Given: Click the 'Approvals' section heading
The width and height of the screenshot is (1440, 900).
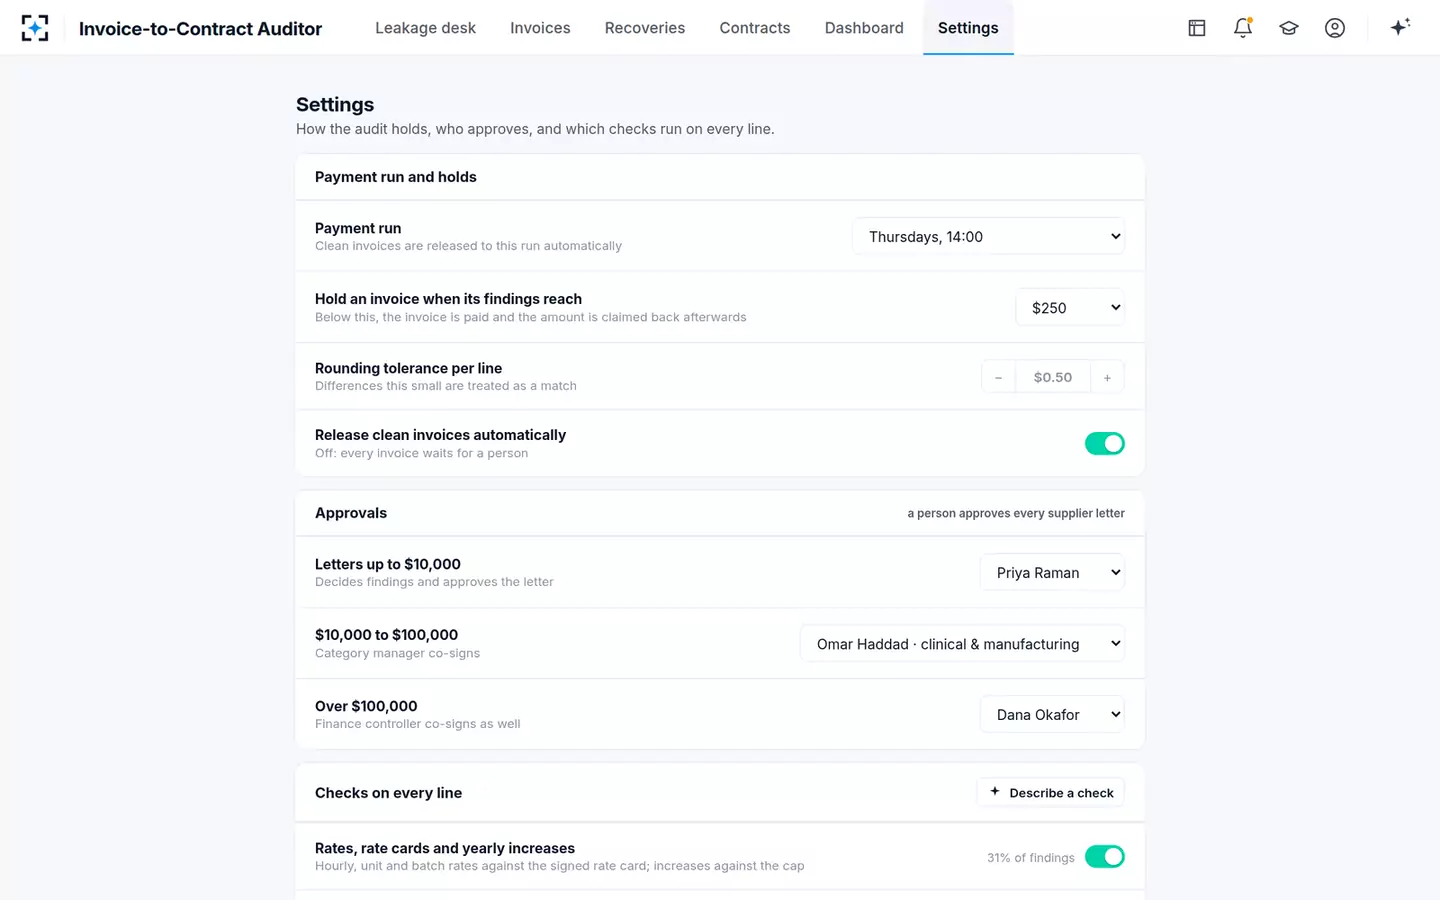Looking at the screenshot, I should [351, 513].
